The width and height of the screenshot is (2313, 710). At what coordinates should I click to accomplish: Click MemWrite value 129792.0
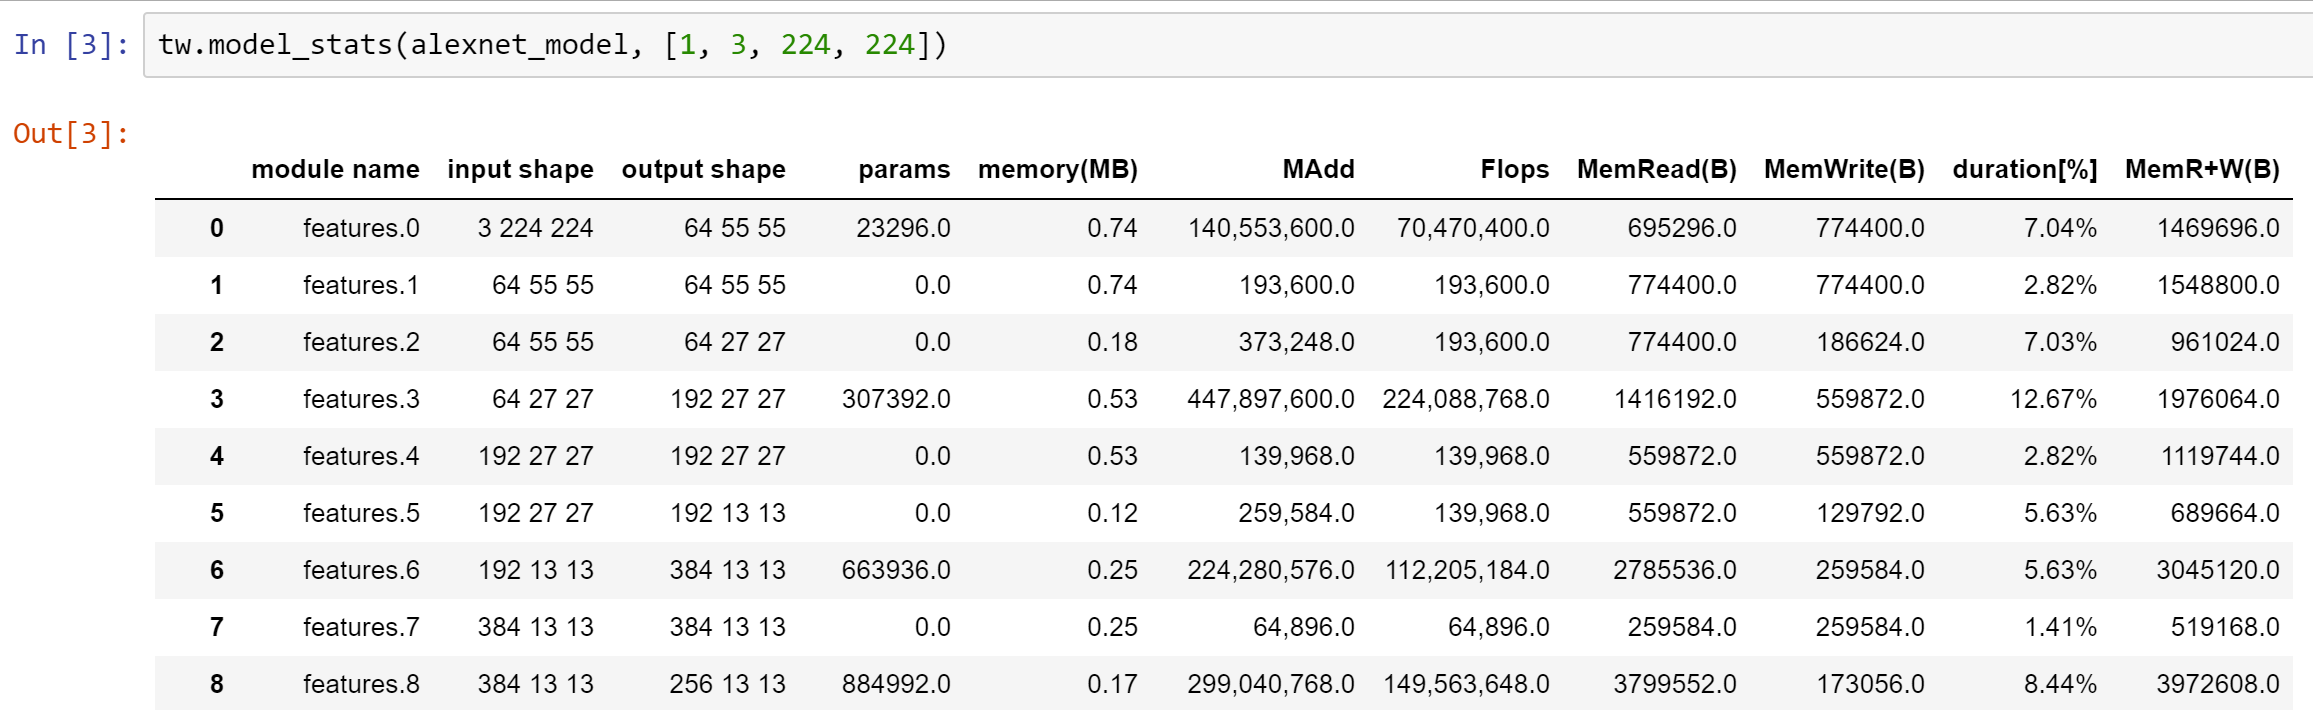click(x=1870, y=513)
